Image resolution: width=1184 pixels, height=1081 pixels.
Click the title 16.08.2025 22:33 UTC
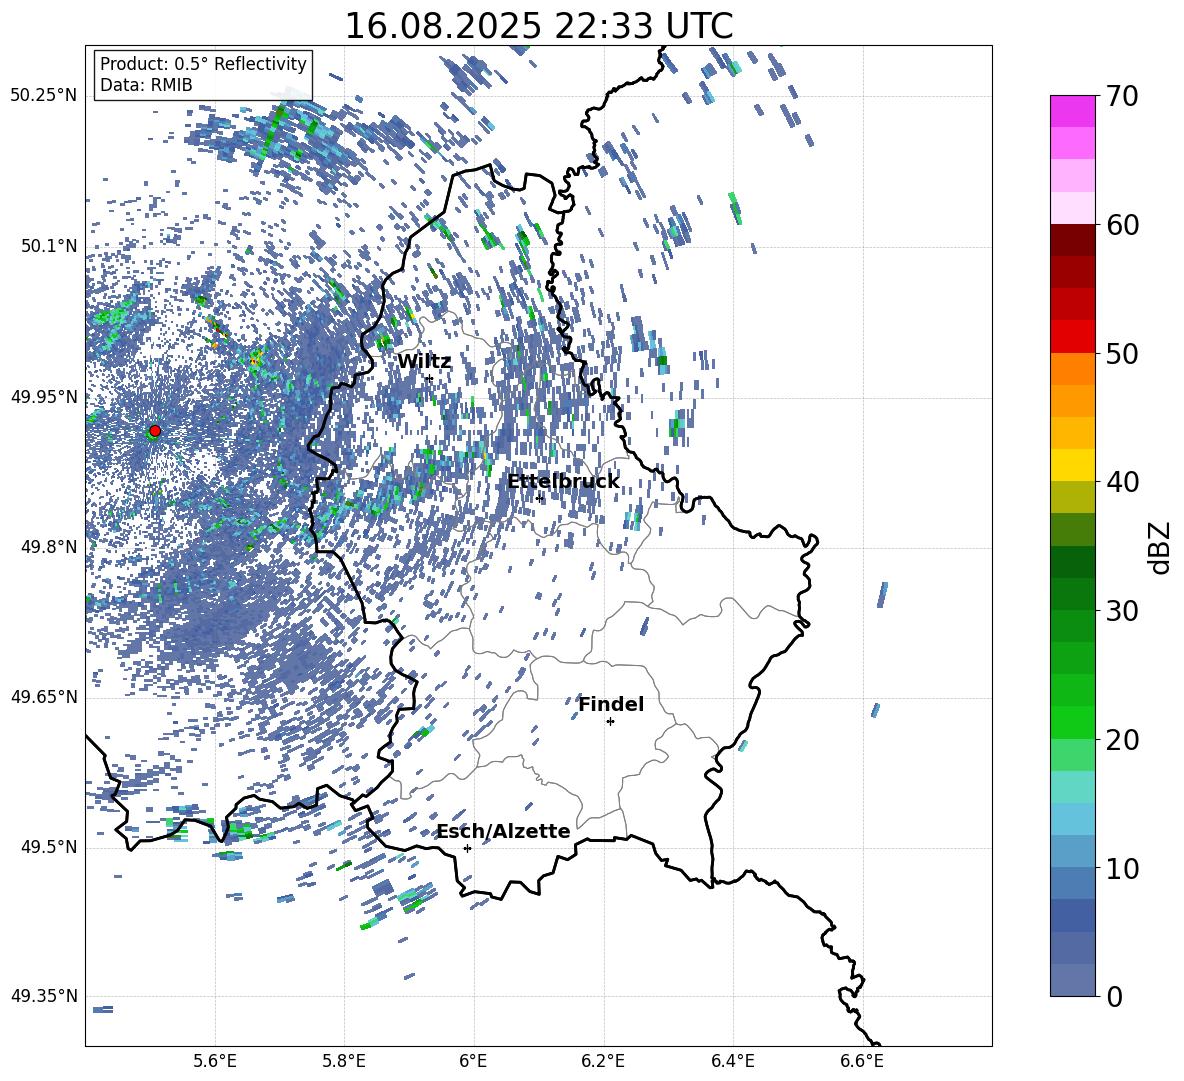point(539,26)
